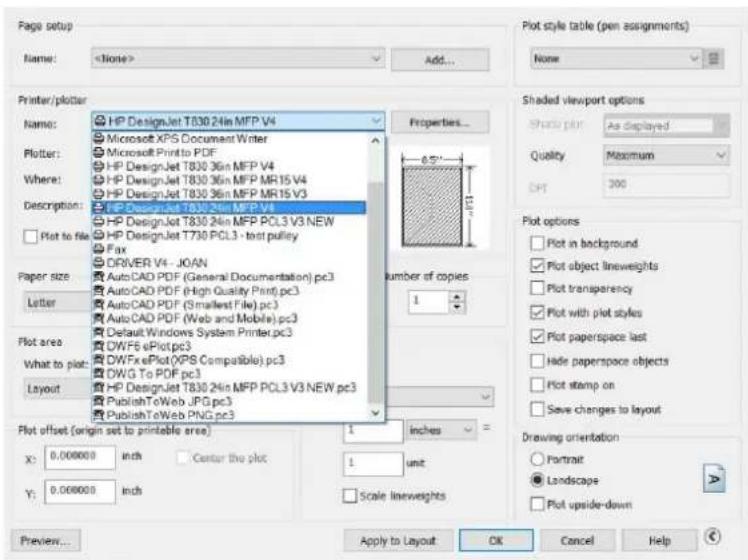Viewport: 748px width, 560px height.
Task: Open Page setup Name dropdown
Action: click(238, 59)
